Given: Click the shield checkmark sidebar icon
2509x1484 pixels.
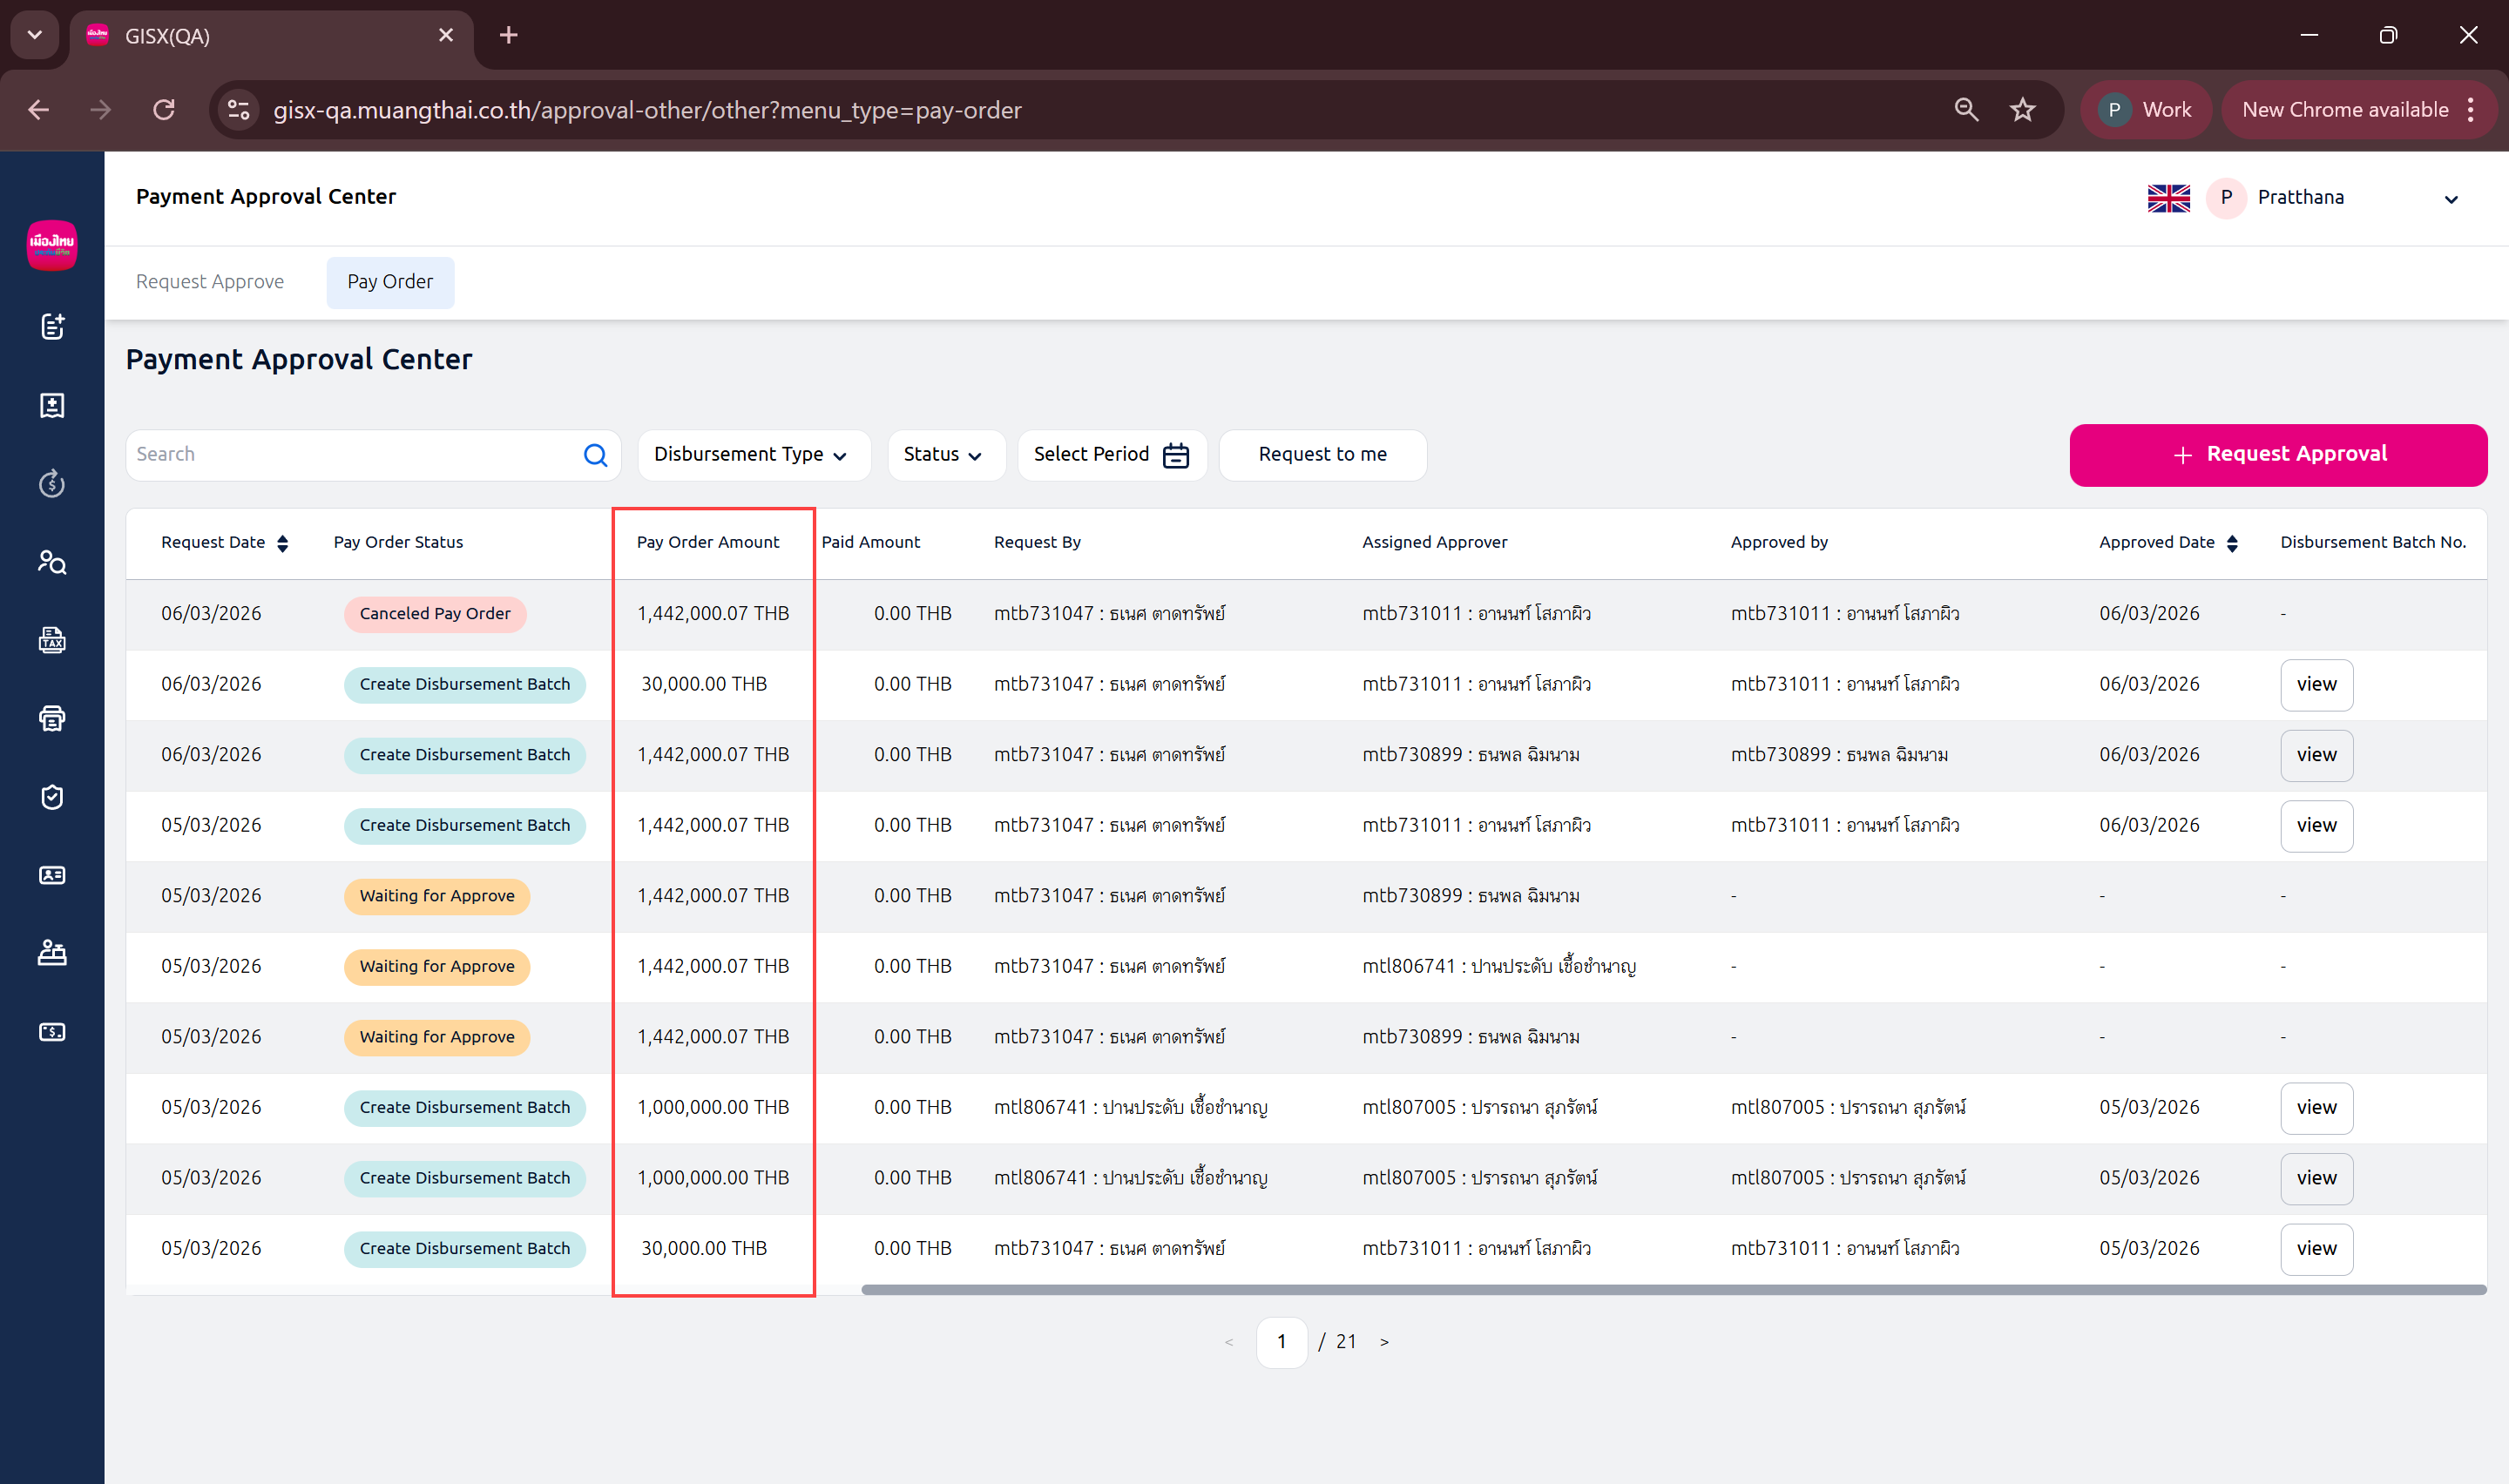Looking at the screenshot, I should click(x=52, y=797).
